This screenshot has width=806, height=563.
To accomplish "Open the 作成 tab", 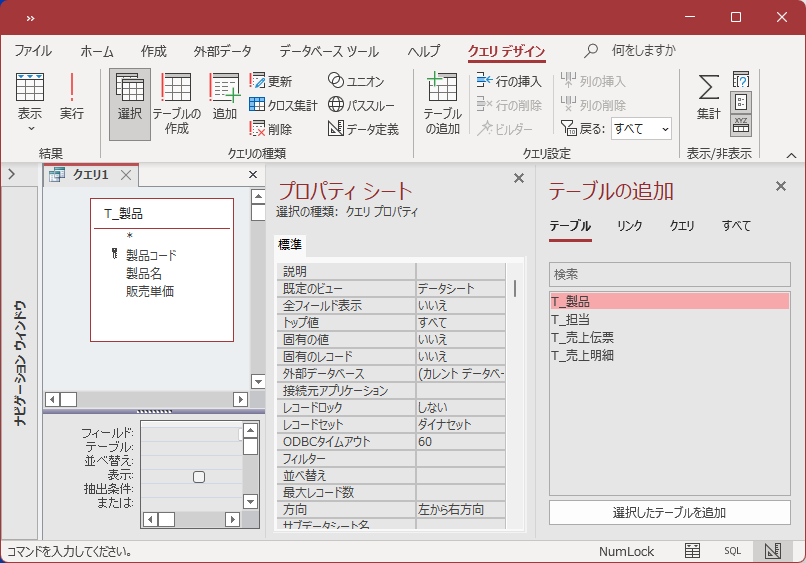I will (154, 51).
